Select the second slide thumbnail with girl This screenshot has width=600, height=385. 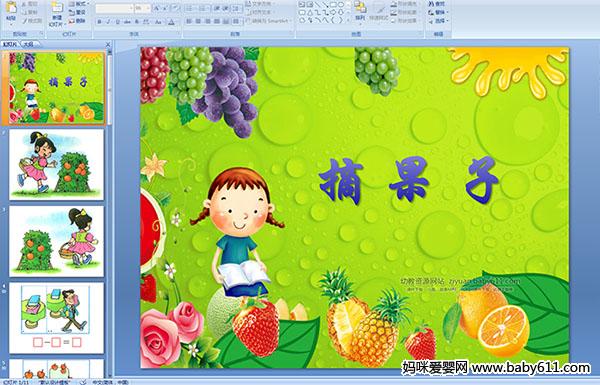57,165
